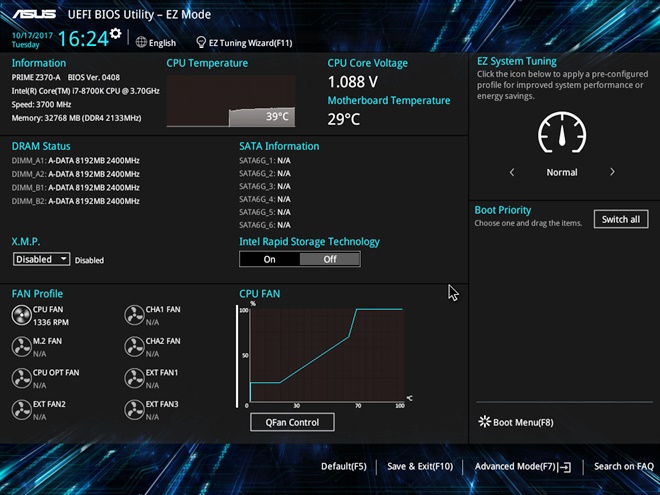Click the SATA6G_4: N/A entry

click(265, 199)
